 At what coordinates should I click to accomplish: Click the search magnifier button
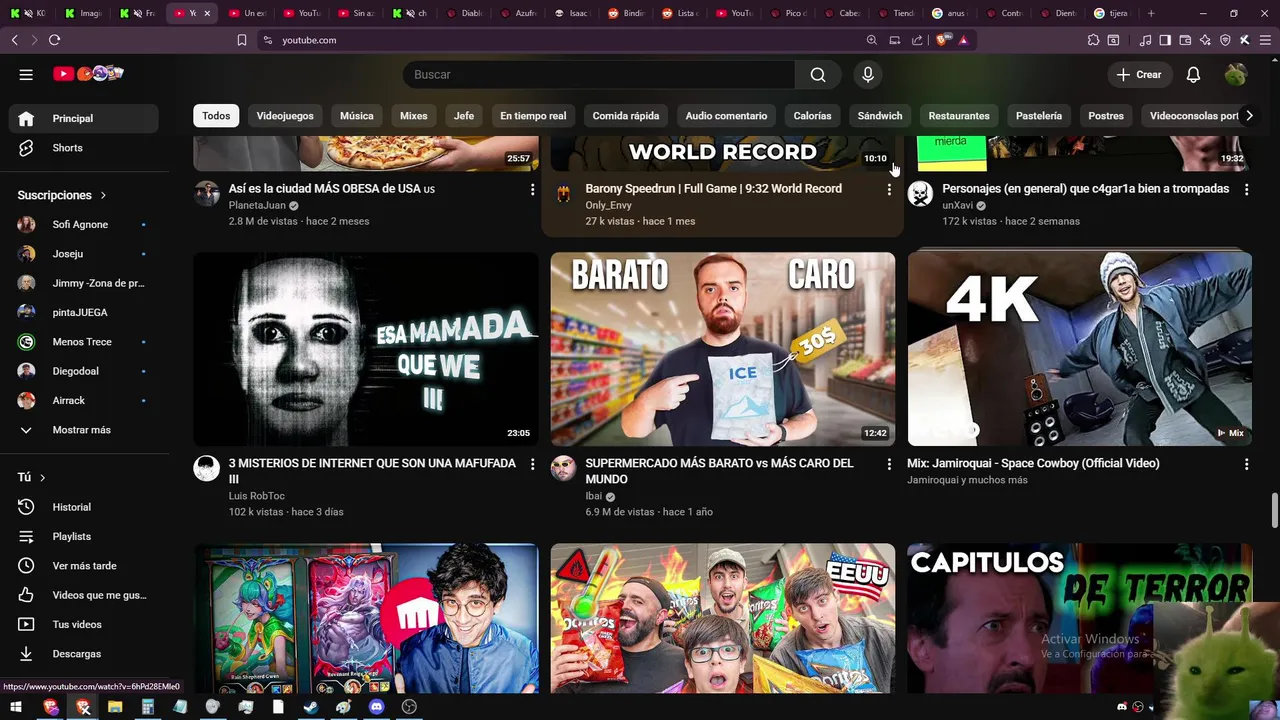click(x=818, y=75)
